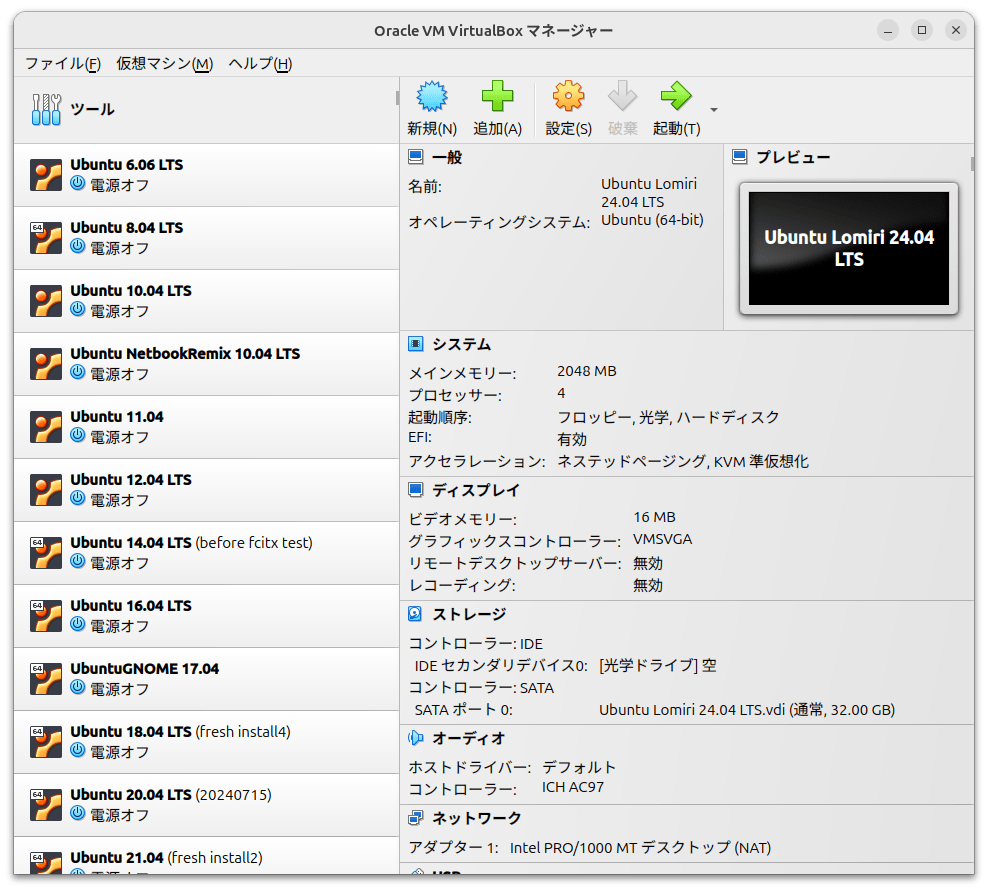Select Ubuntu 6.06 LTS VM icon
The image size is (988, 891).
click(x=46, y=175)
